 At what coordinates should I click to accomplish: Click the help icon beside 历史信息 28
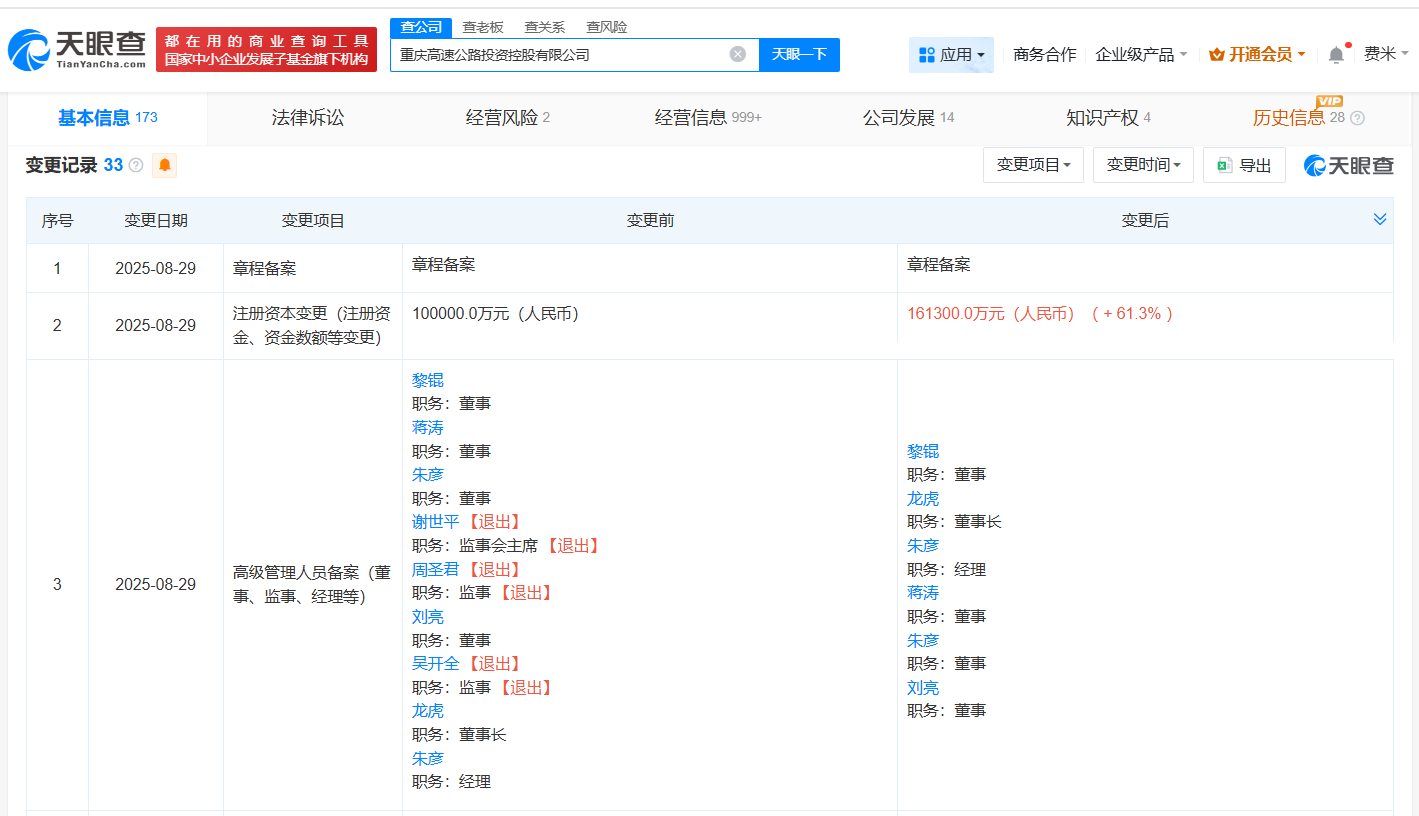coord(1357,118)
